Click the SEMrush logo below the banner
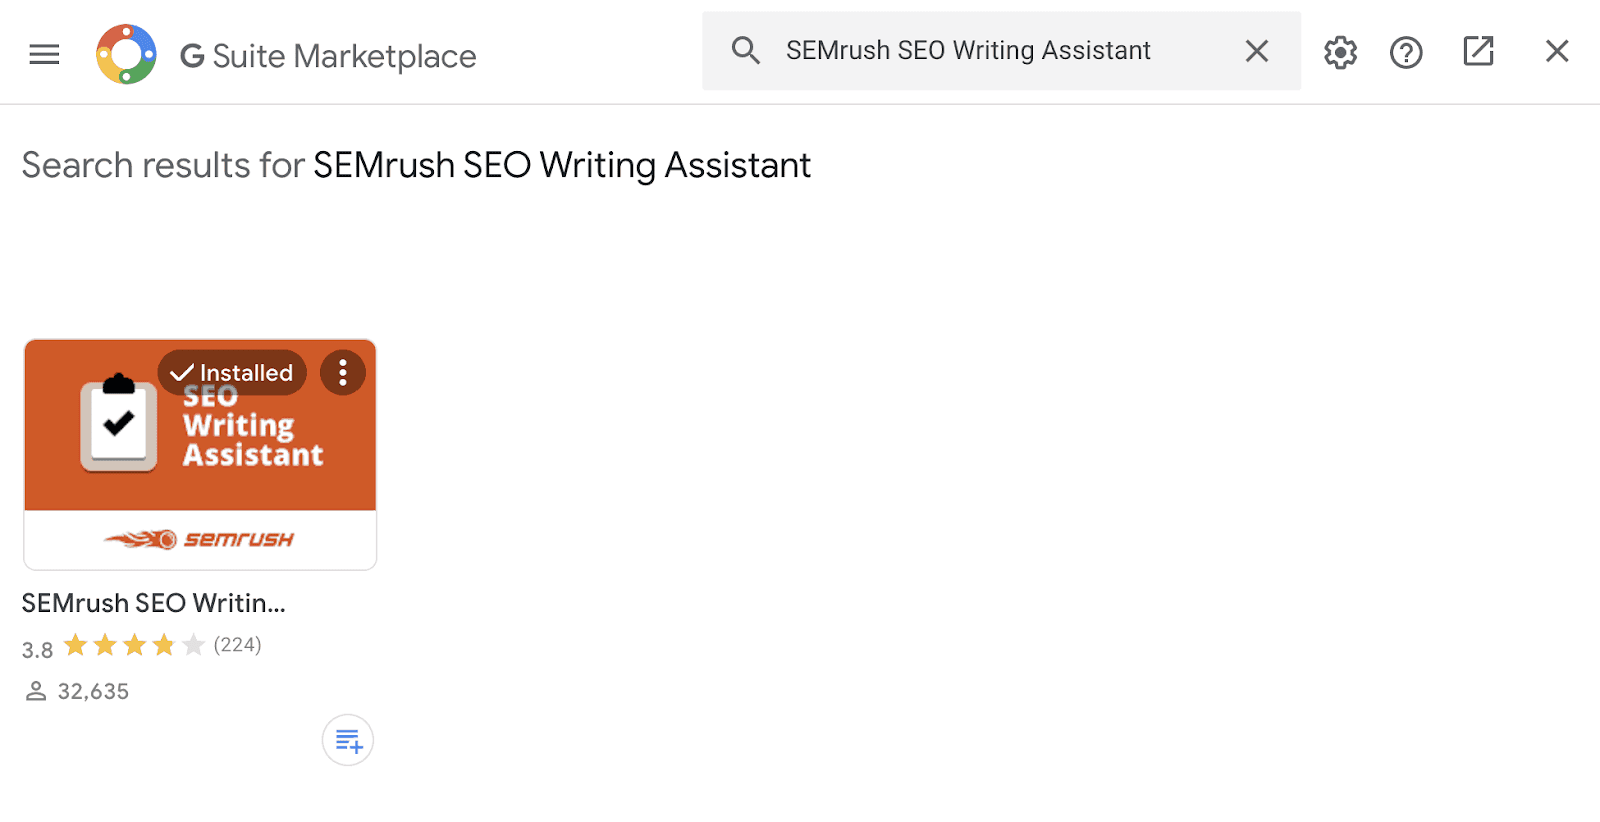1600x822 pixels. [200, 540]
